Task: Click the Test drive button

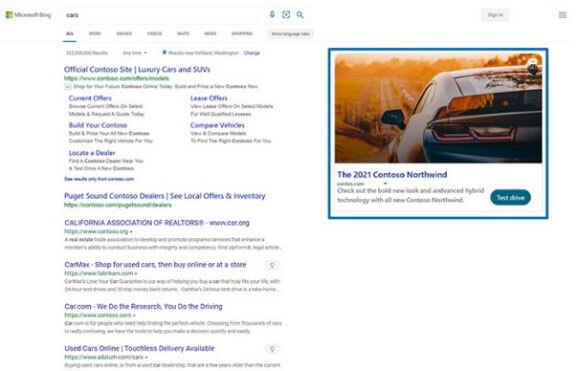Action: click(x=511, y=198)
